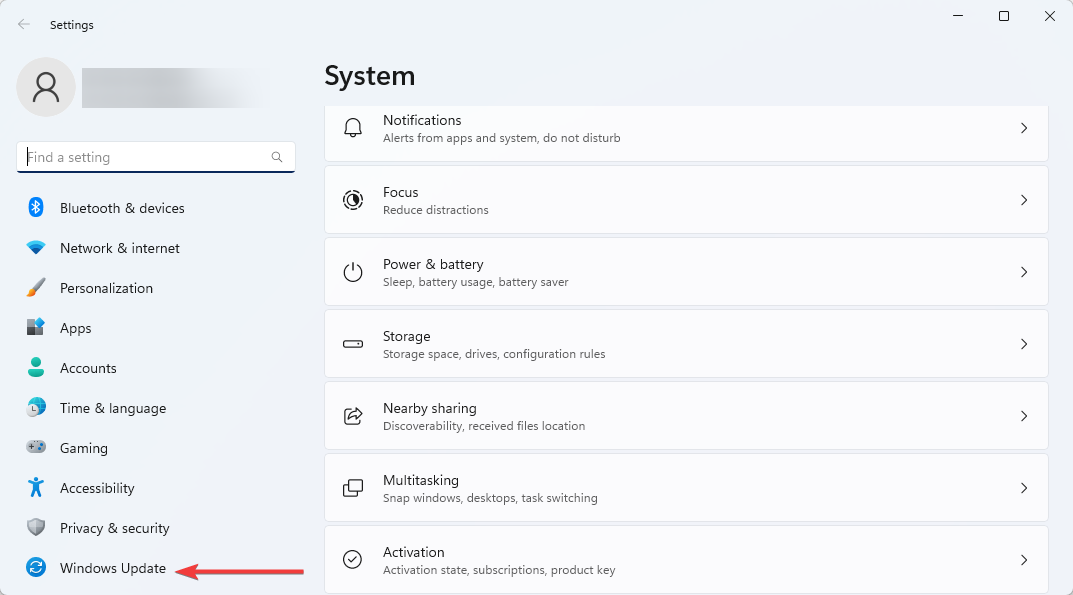
Task: Click the Find a setting search box
Action: click(156, 157)
